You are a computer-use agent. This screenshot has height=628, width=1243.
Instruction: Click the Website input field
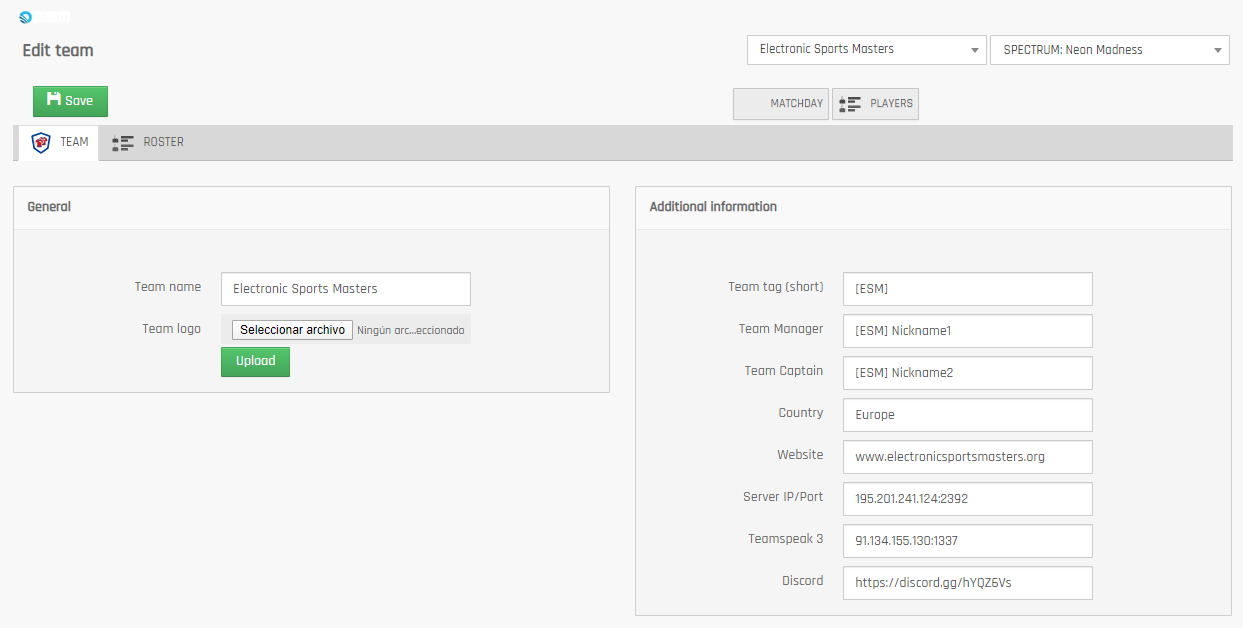pyautogui.click(x=968, y=457)
